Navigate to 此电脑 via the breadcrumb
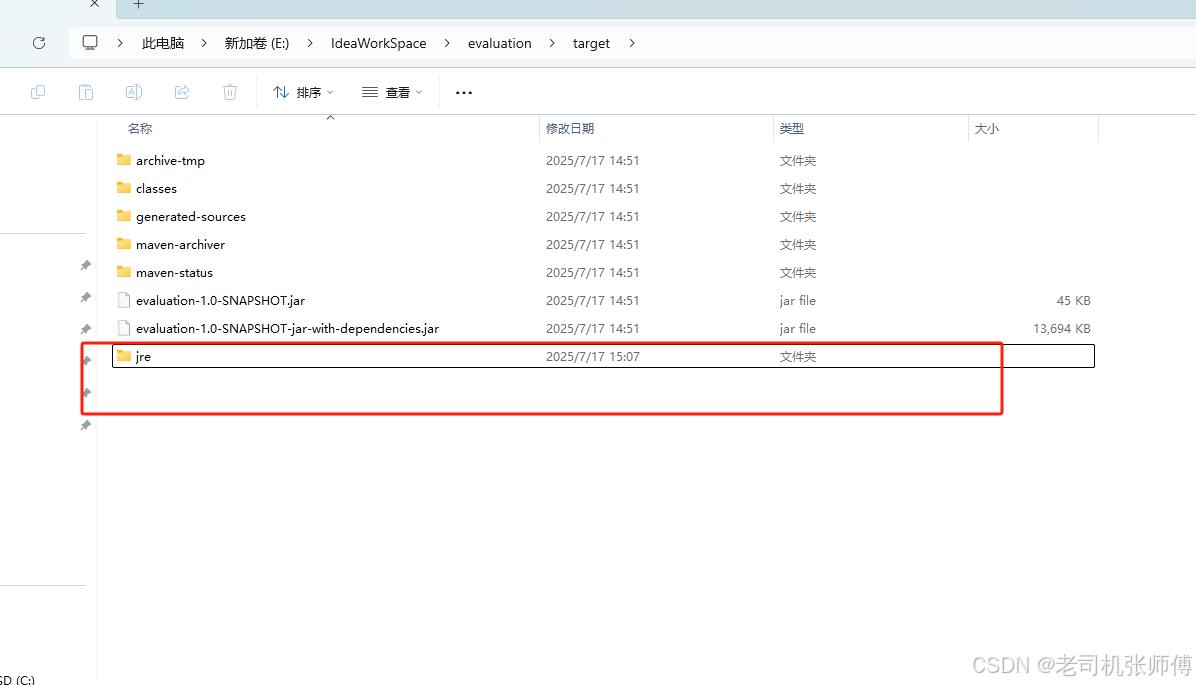The height and width of the screenshot is (685, 1196). pos(162,43)
